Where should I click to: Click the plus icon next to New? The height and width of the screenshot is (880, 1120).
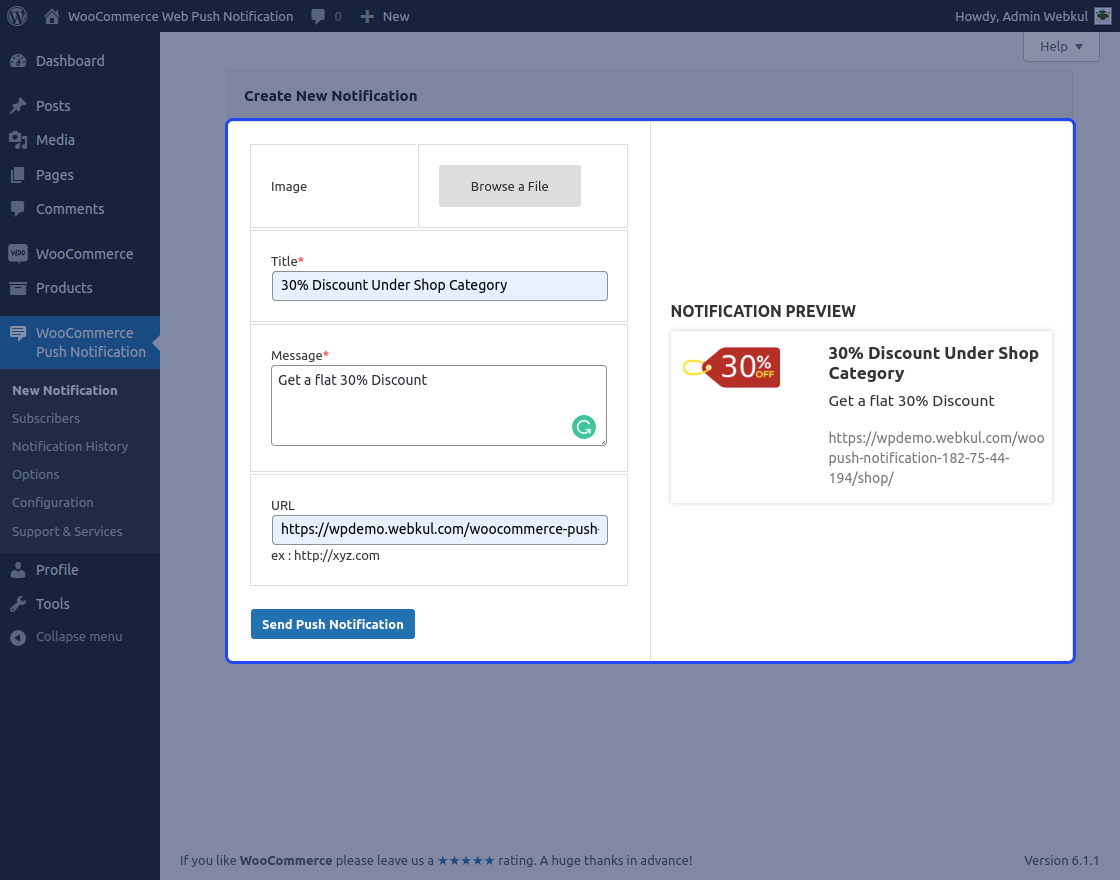[x=367, y=16]
